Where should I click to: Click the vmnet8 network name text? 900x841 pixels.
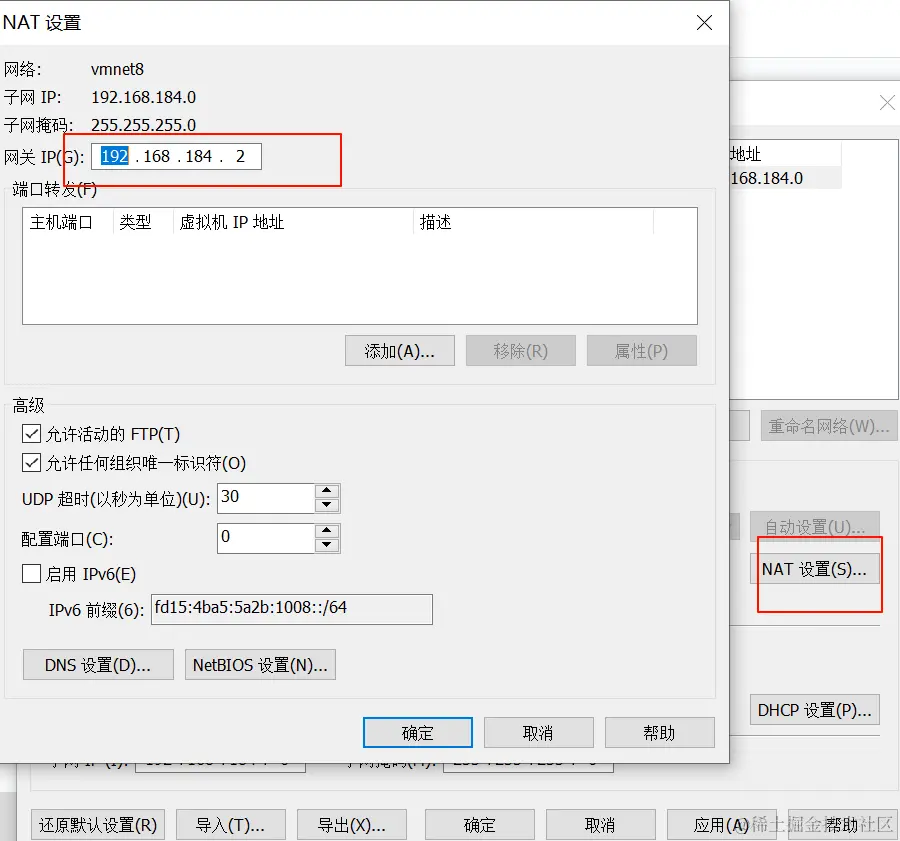coord(118,69)
